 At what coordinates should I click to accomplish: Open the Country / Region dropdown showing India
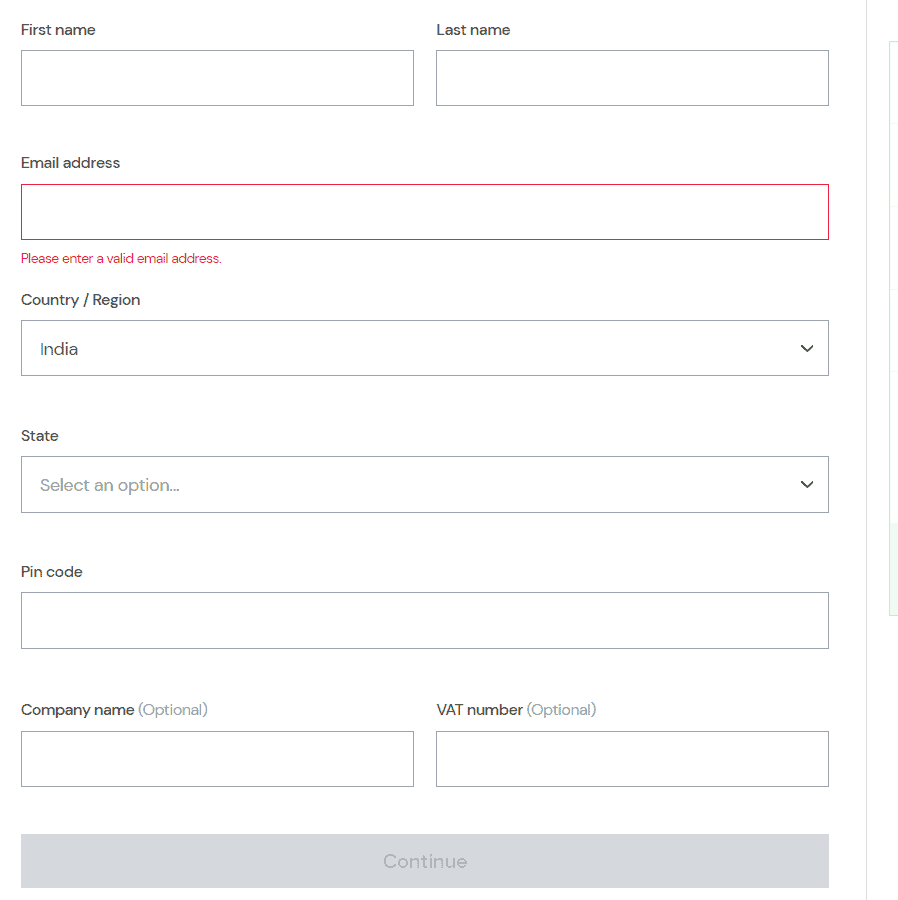coord(425,348)
